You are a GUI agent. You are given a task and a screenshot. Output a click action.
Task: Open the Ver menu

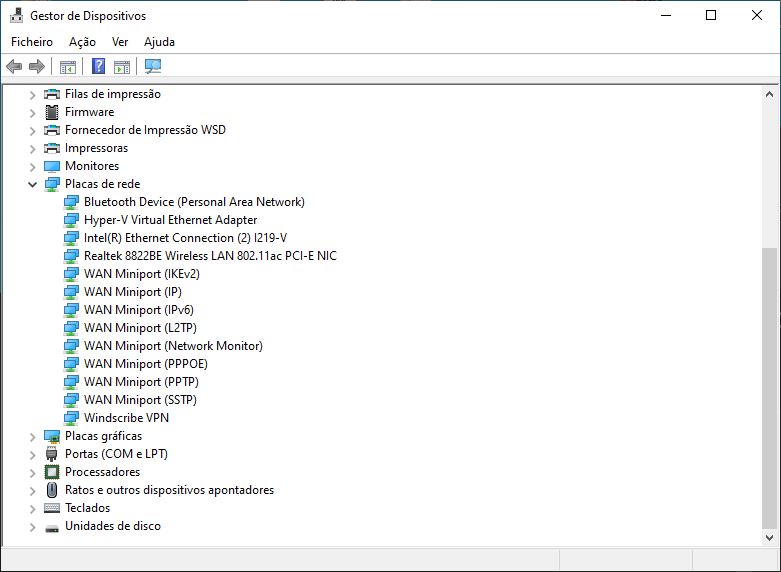click(120, 42)
